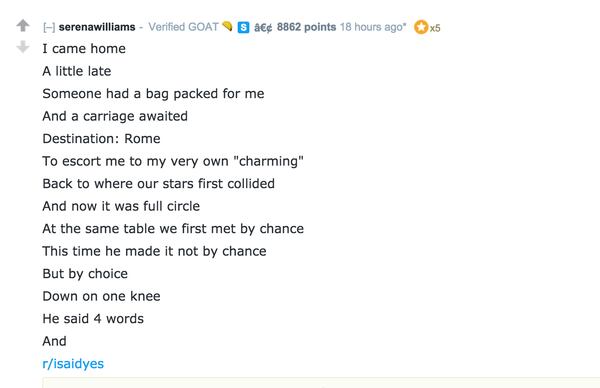This screenshot has height=388, width=600.
Task: Click "And a carriage awaited" text
Action: tap(115, 116)
